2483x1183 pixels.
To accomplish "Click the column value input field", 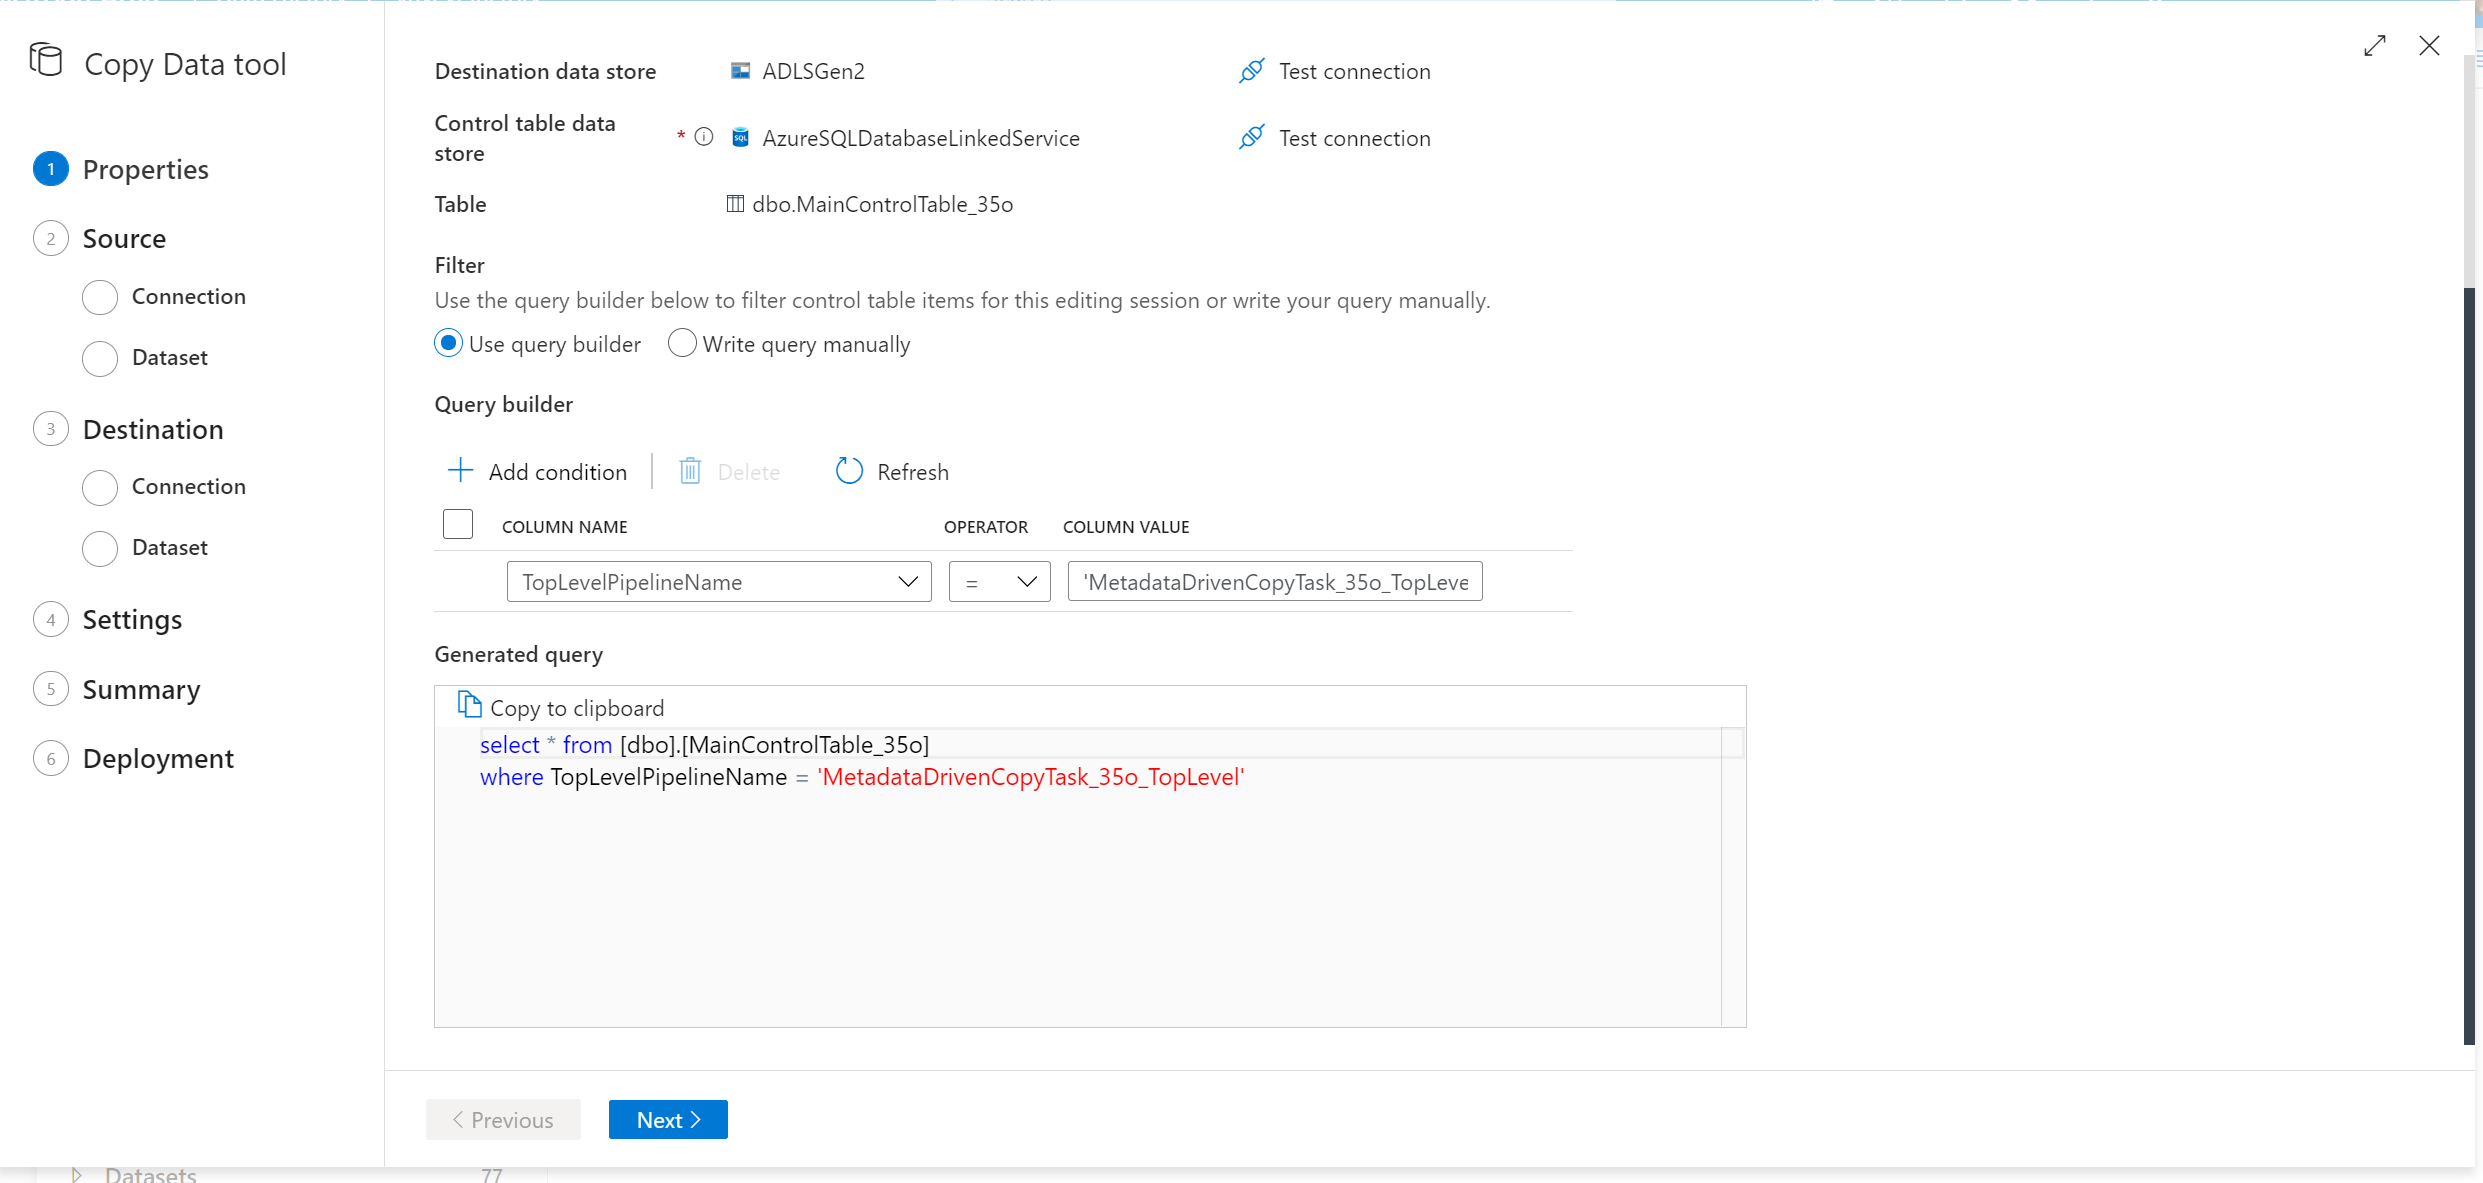I will tap(1275, 581).
